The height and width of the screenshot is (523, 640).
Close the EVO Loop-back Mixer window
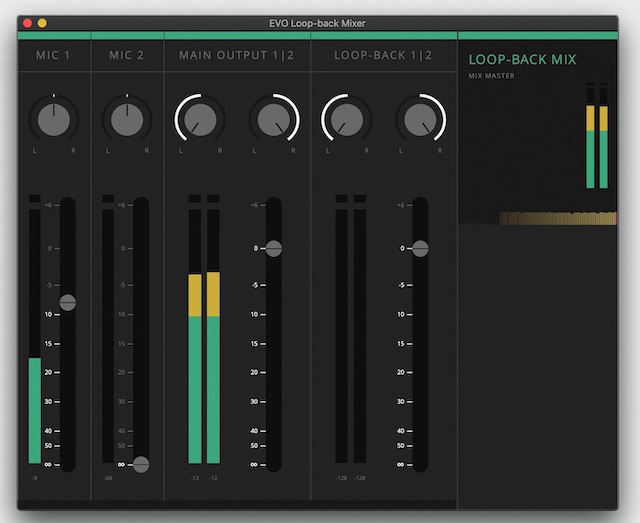click(27, 23)
